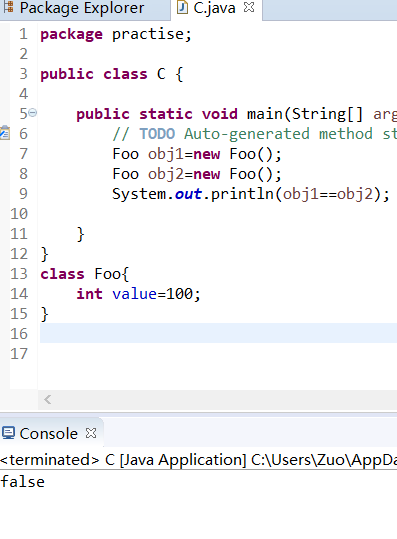The width and height of the screenshot is (397, 539).
Task: Click the Console monitor icon
Action: (x=8, y=433)
